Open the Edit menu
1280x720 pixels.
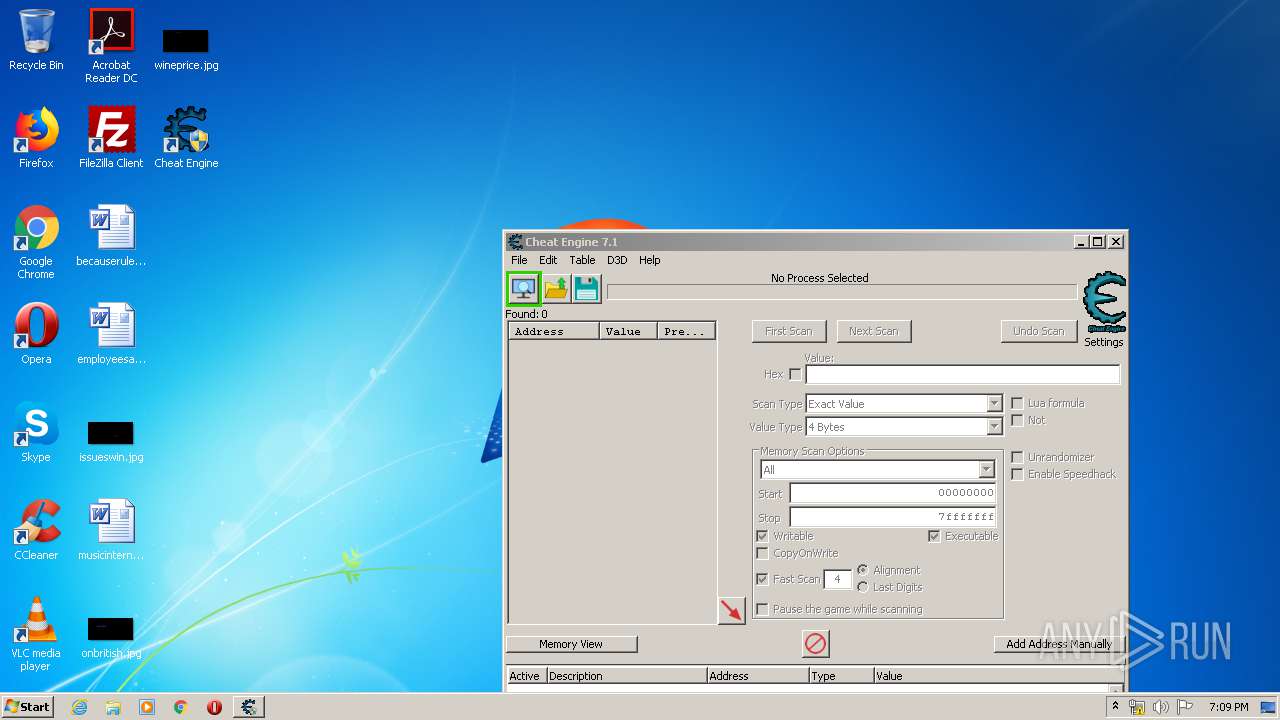pyautogui.click(x=548, y=260)
